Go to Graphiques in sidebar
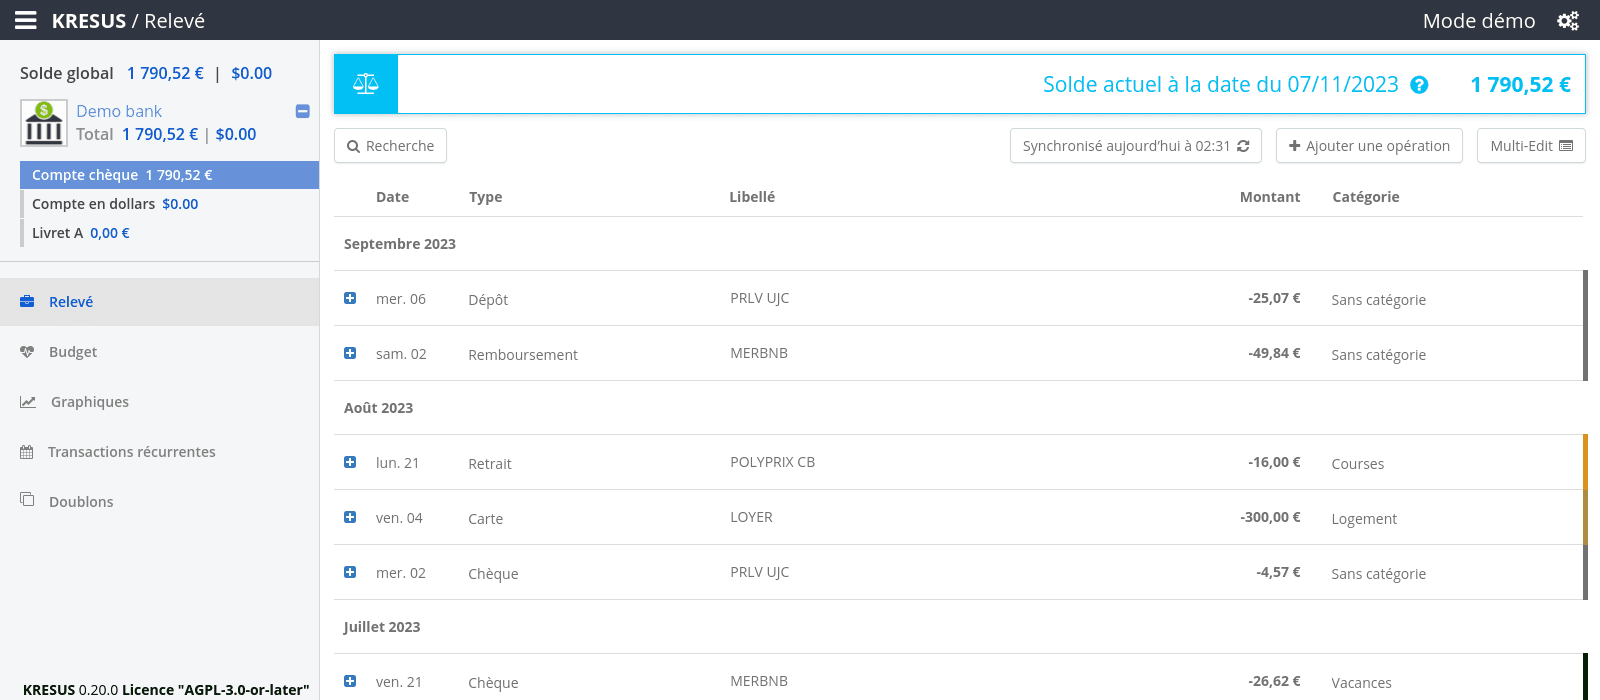The width and height of the screenshot is (1600, 700). (x=89, y=402)
